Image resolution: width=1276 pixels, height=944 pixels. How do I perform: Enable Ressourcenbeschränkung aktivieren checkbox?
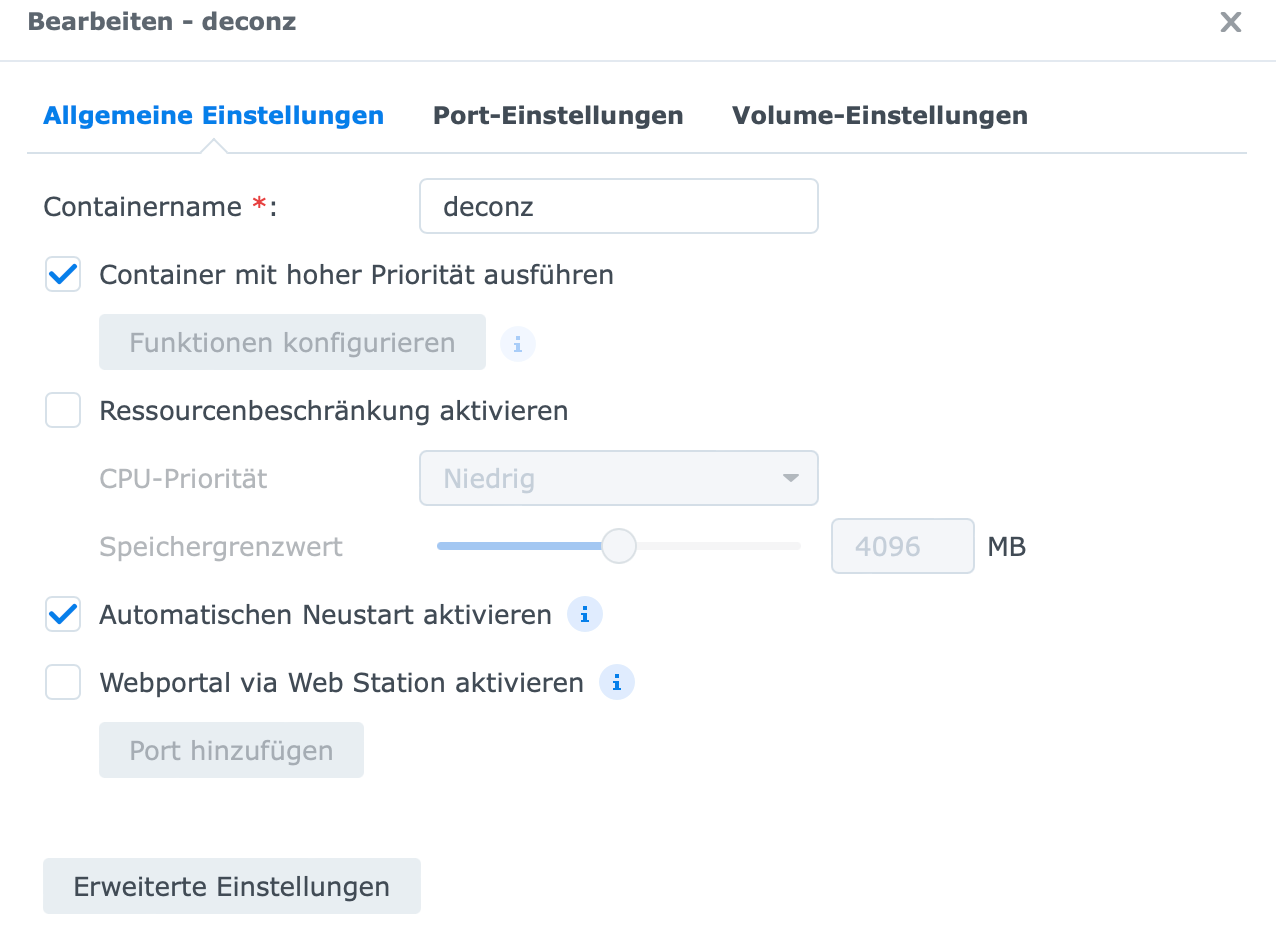63,410
